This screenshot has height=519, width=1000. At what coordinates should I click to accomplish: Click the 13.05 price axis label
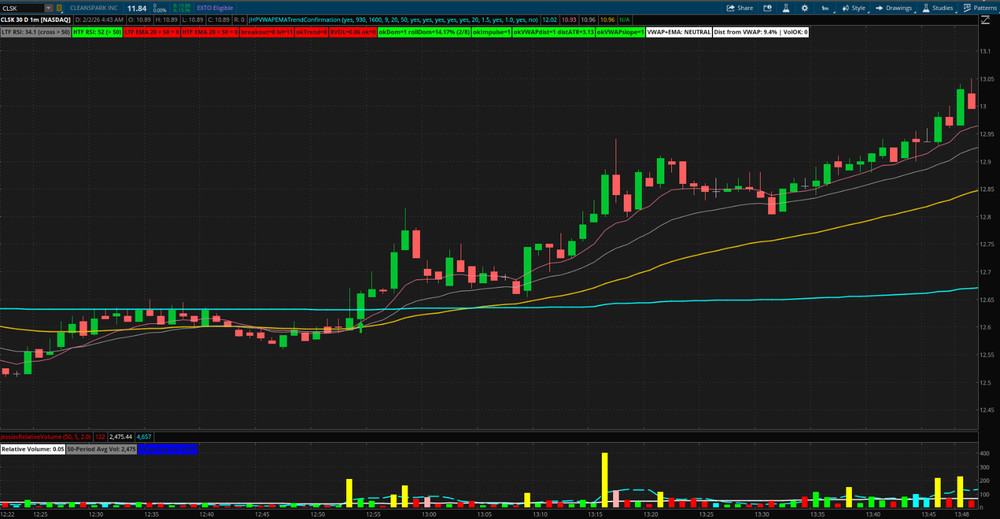point(988,79)
